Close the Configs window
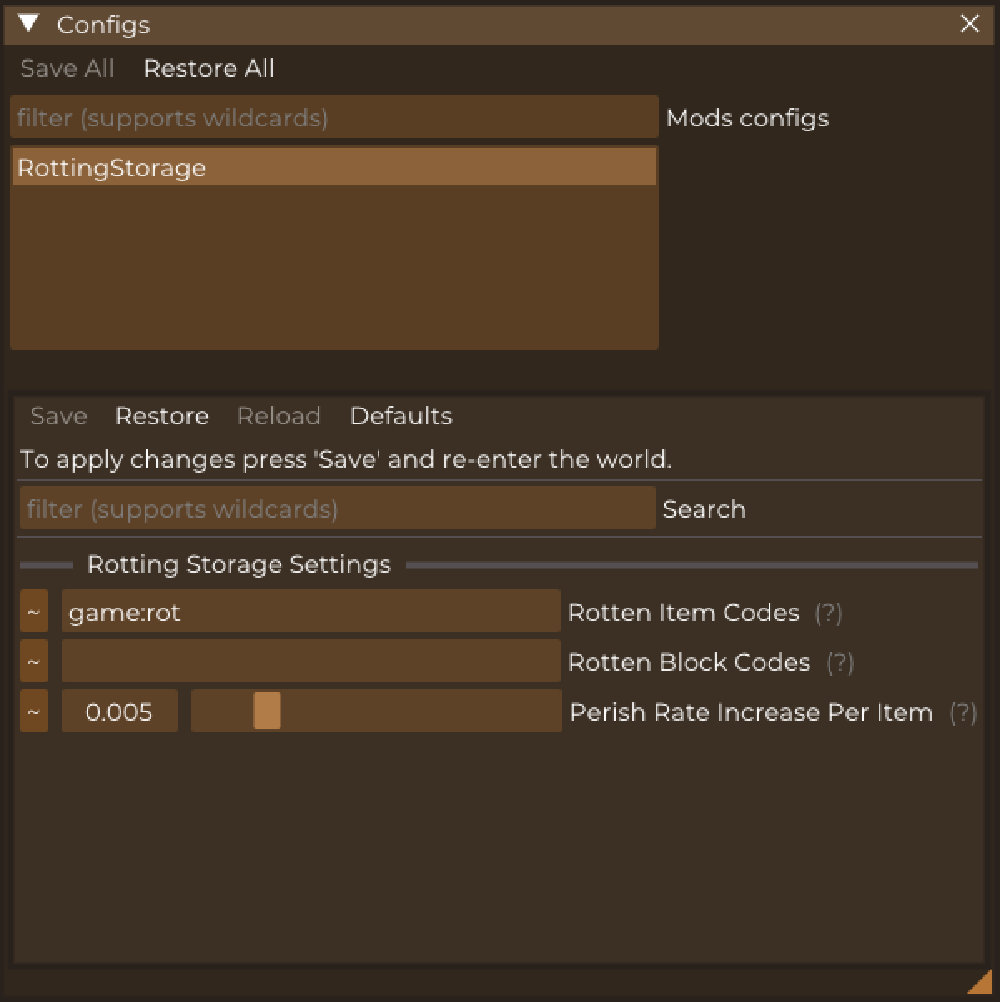1000x1002 pixels. 969,25
